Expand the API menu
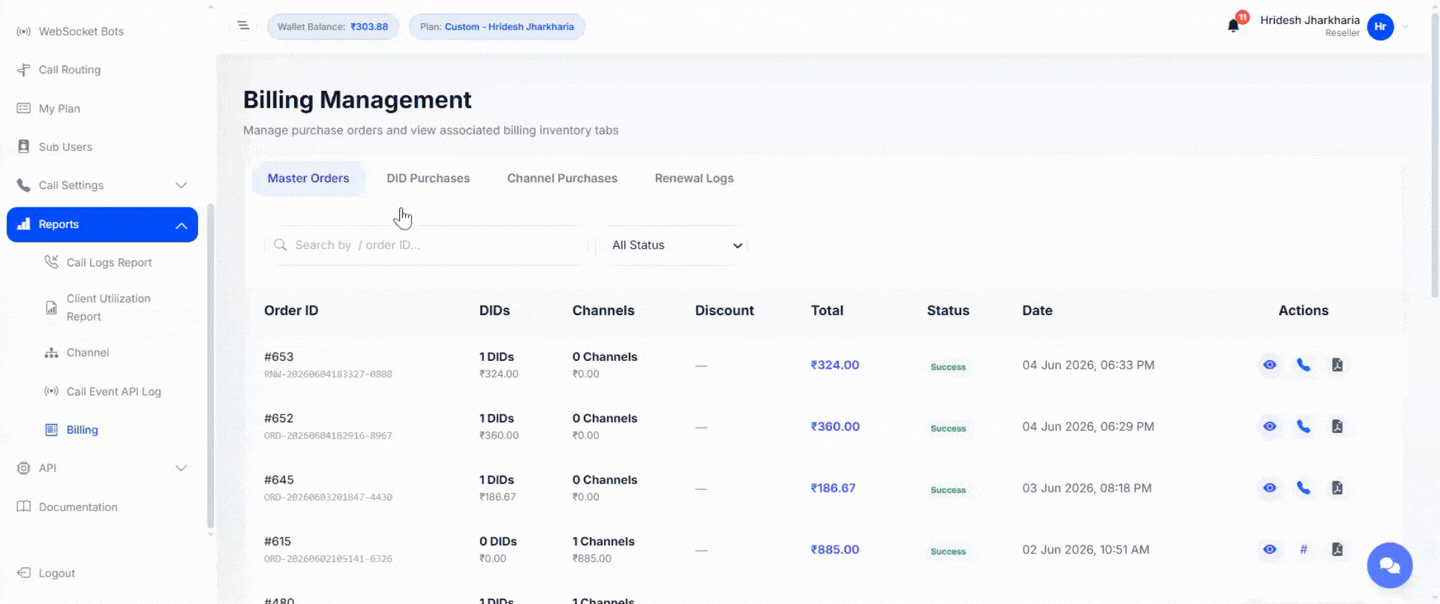1440x604 pixels. point(102,468)
